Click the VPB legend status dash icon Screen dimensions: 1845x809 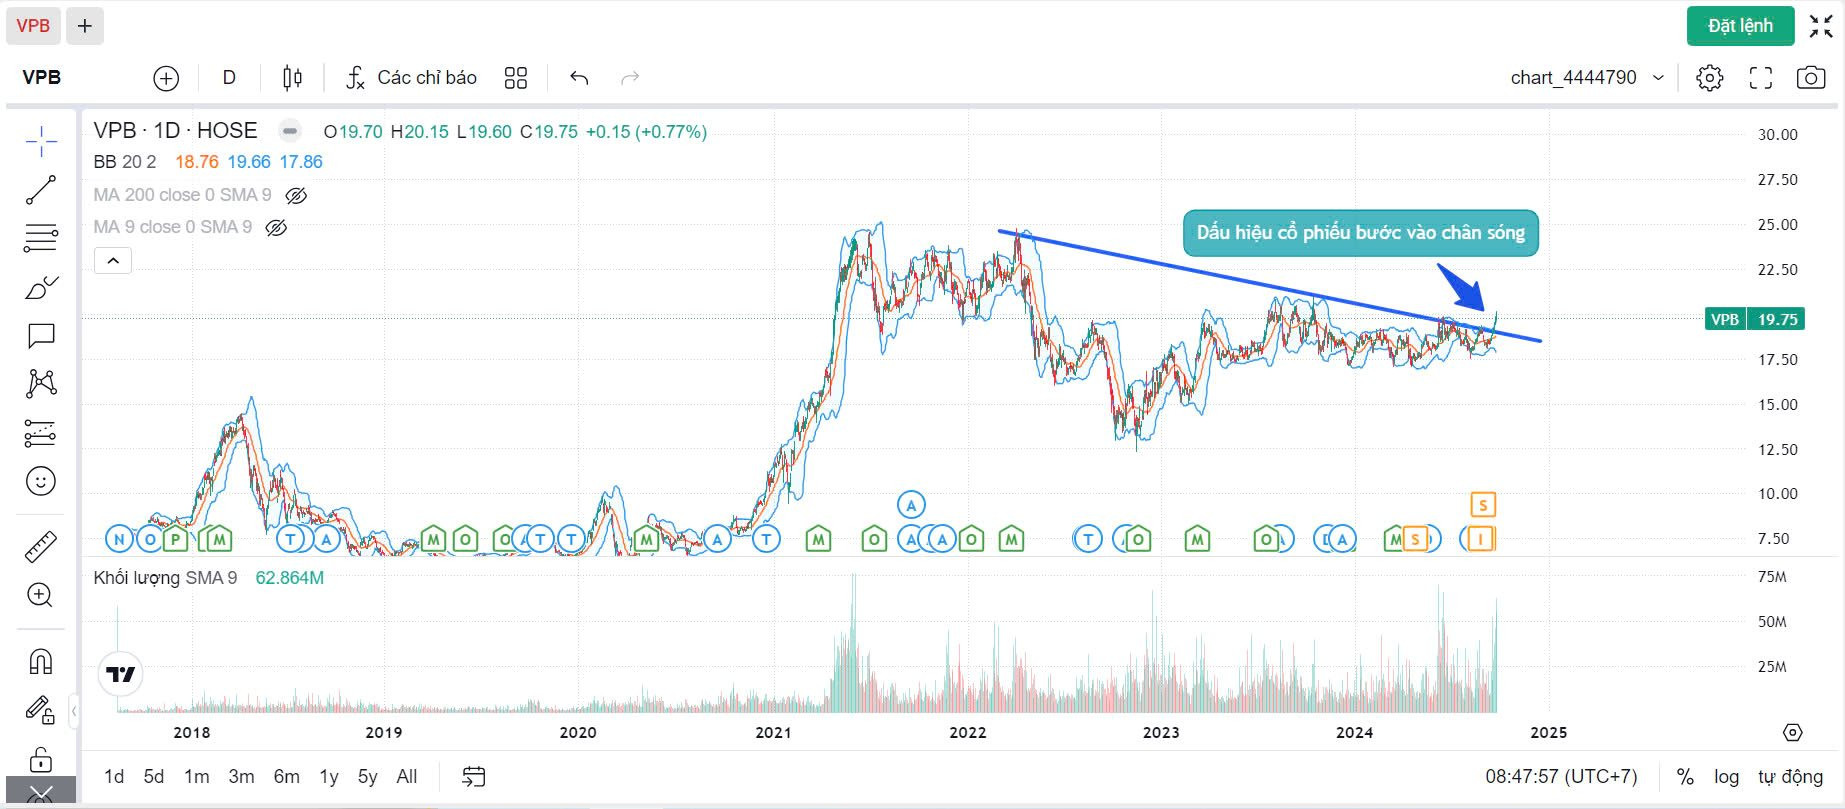pos(290,131)
